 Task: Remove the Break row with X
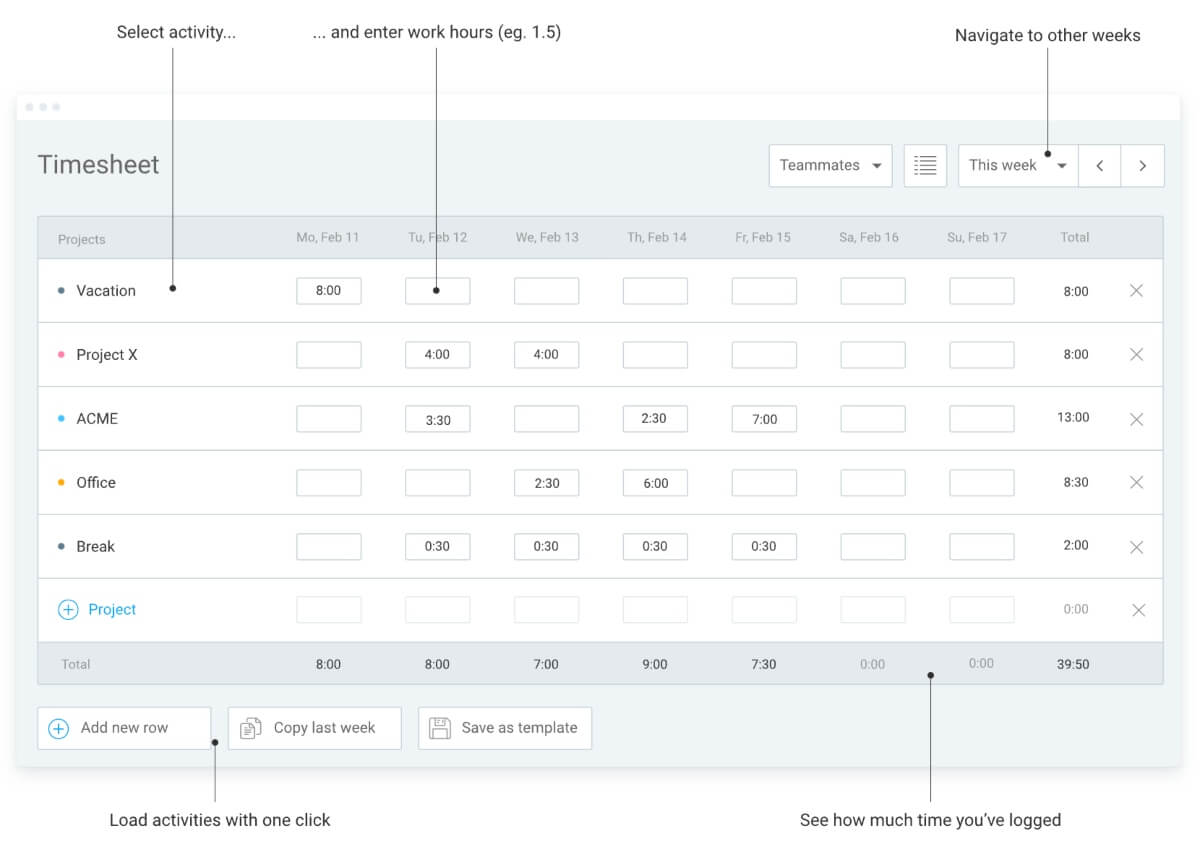[1136, 547]
